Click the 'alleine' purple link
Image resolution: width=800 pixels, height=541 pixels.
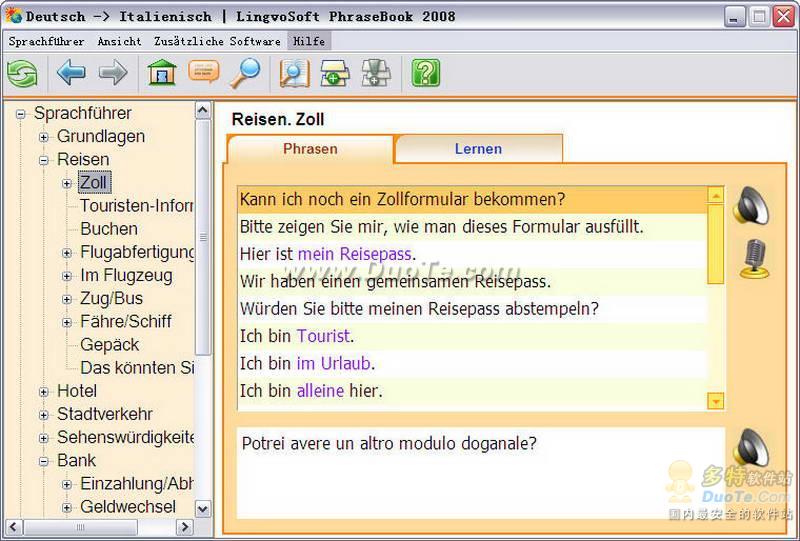[320, 391]
